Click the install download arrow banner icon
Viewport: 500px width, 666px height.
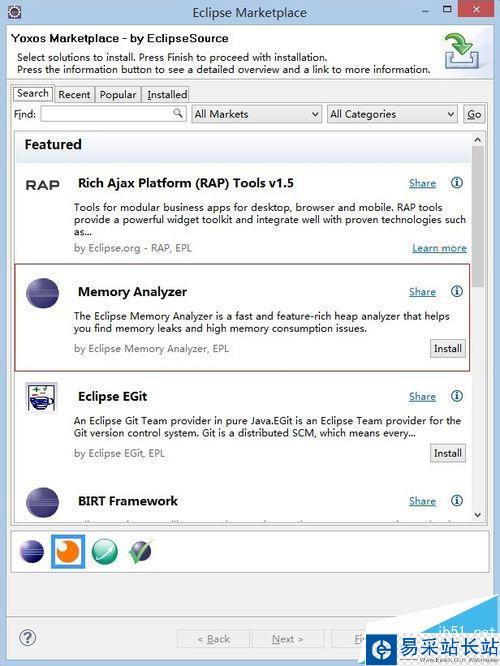pyautogui.click(x=462, y=52)
